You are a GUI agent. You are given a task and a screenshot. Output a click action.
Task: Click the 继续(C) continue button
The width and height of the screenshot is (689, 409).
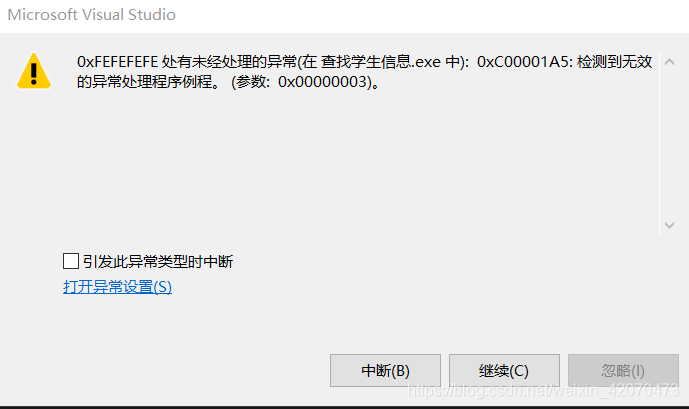504,370
